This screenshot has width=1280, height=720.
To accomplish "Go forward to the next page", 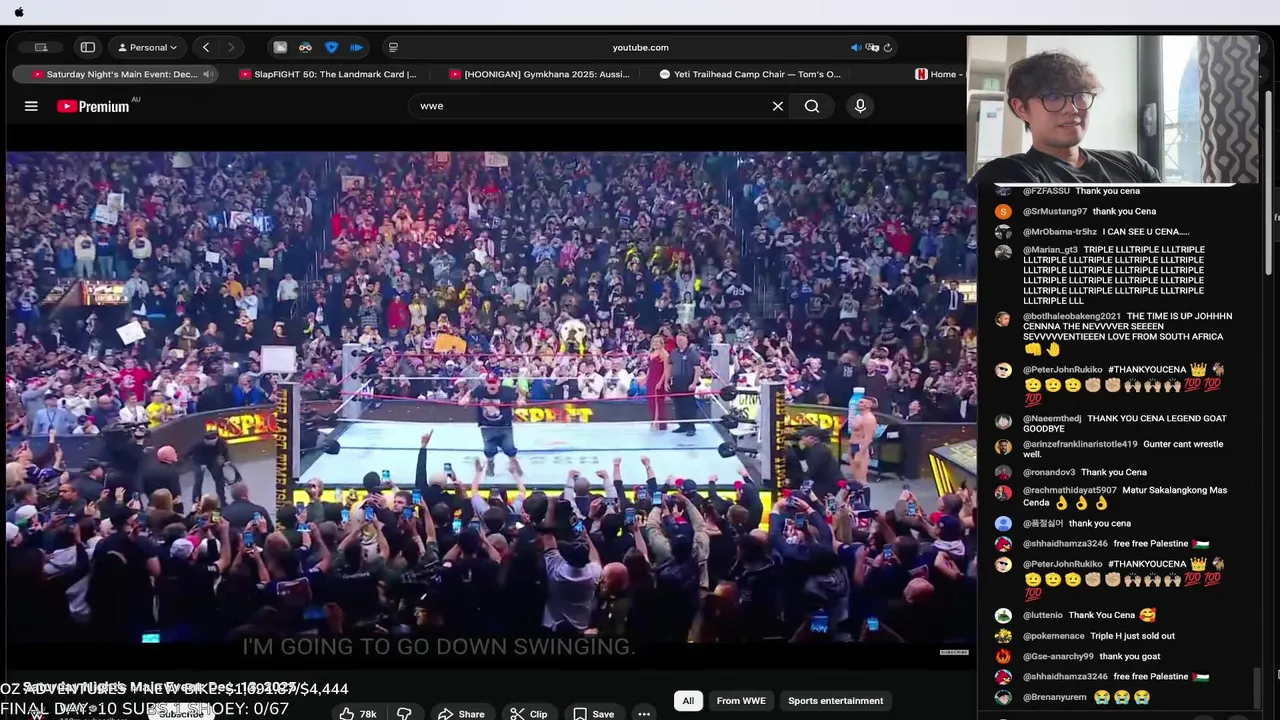I will [231, 47].
